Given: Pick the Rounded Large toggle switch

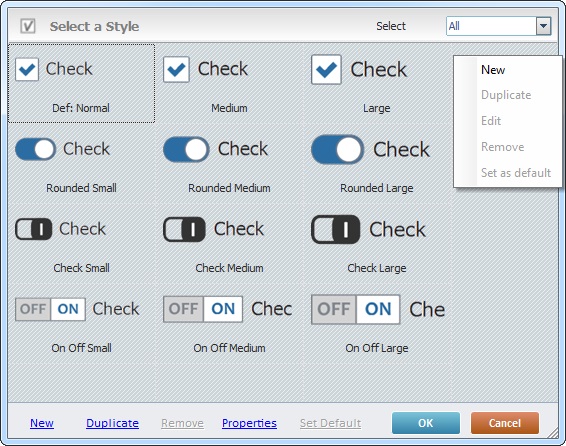Looking at the screenshot, I should tap(377, 163).
